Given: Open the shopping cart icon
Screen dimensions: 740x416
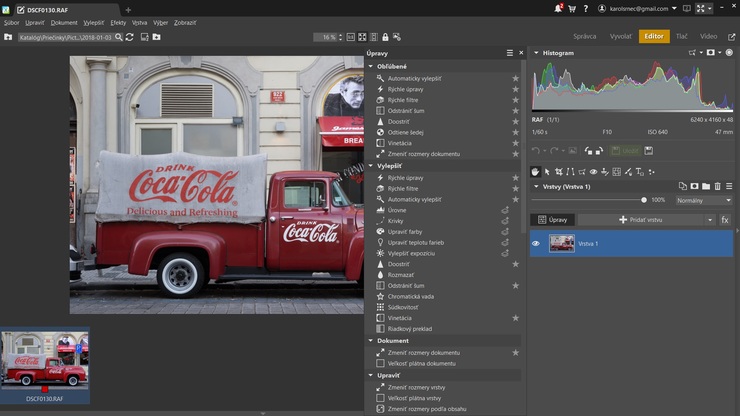Looking at the screenshot, I should coord(572,8).
